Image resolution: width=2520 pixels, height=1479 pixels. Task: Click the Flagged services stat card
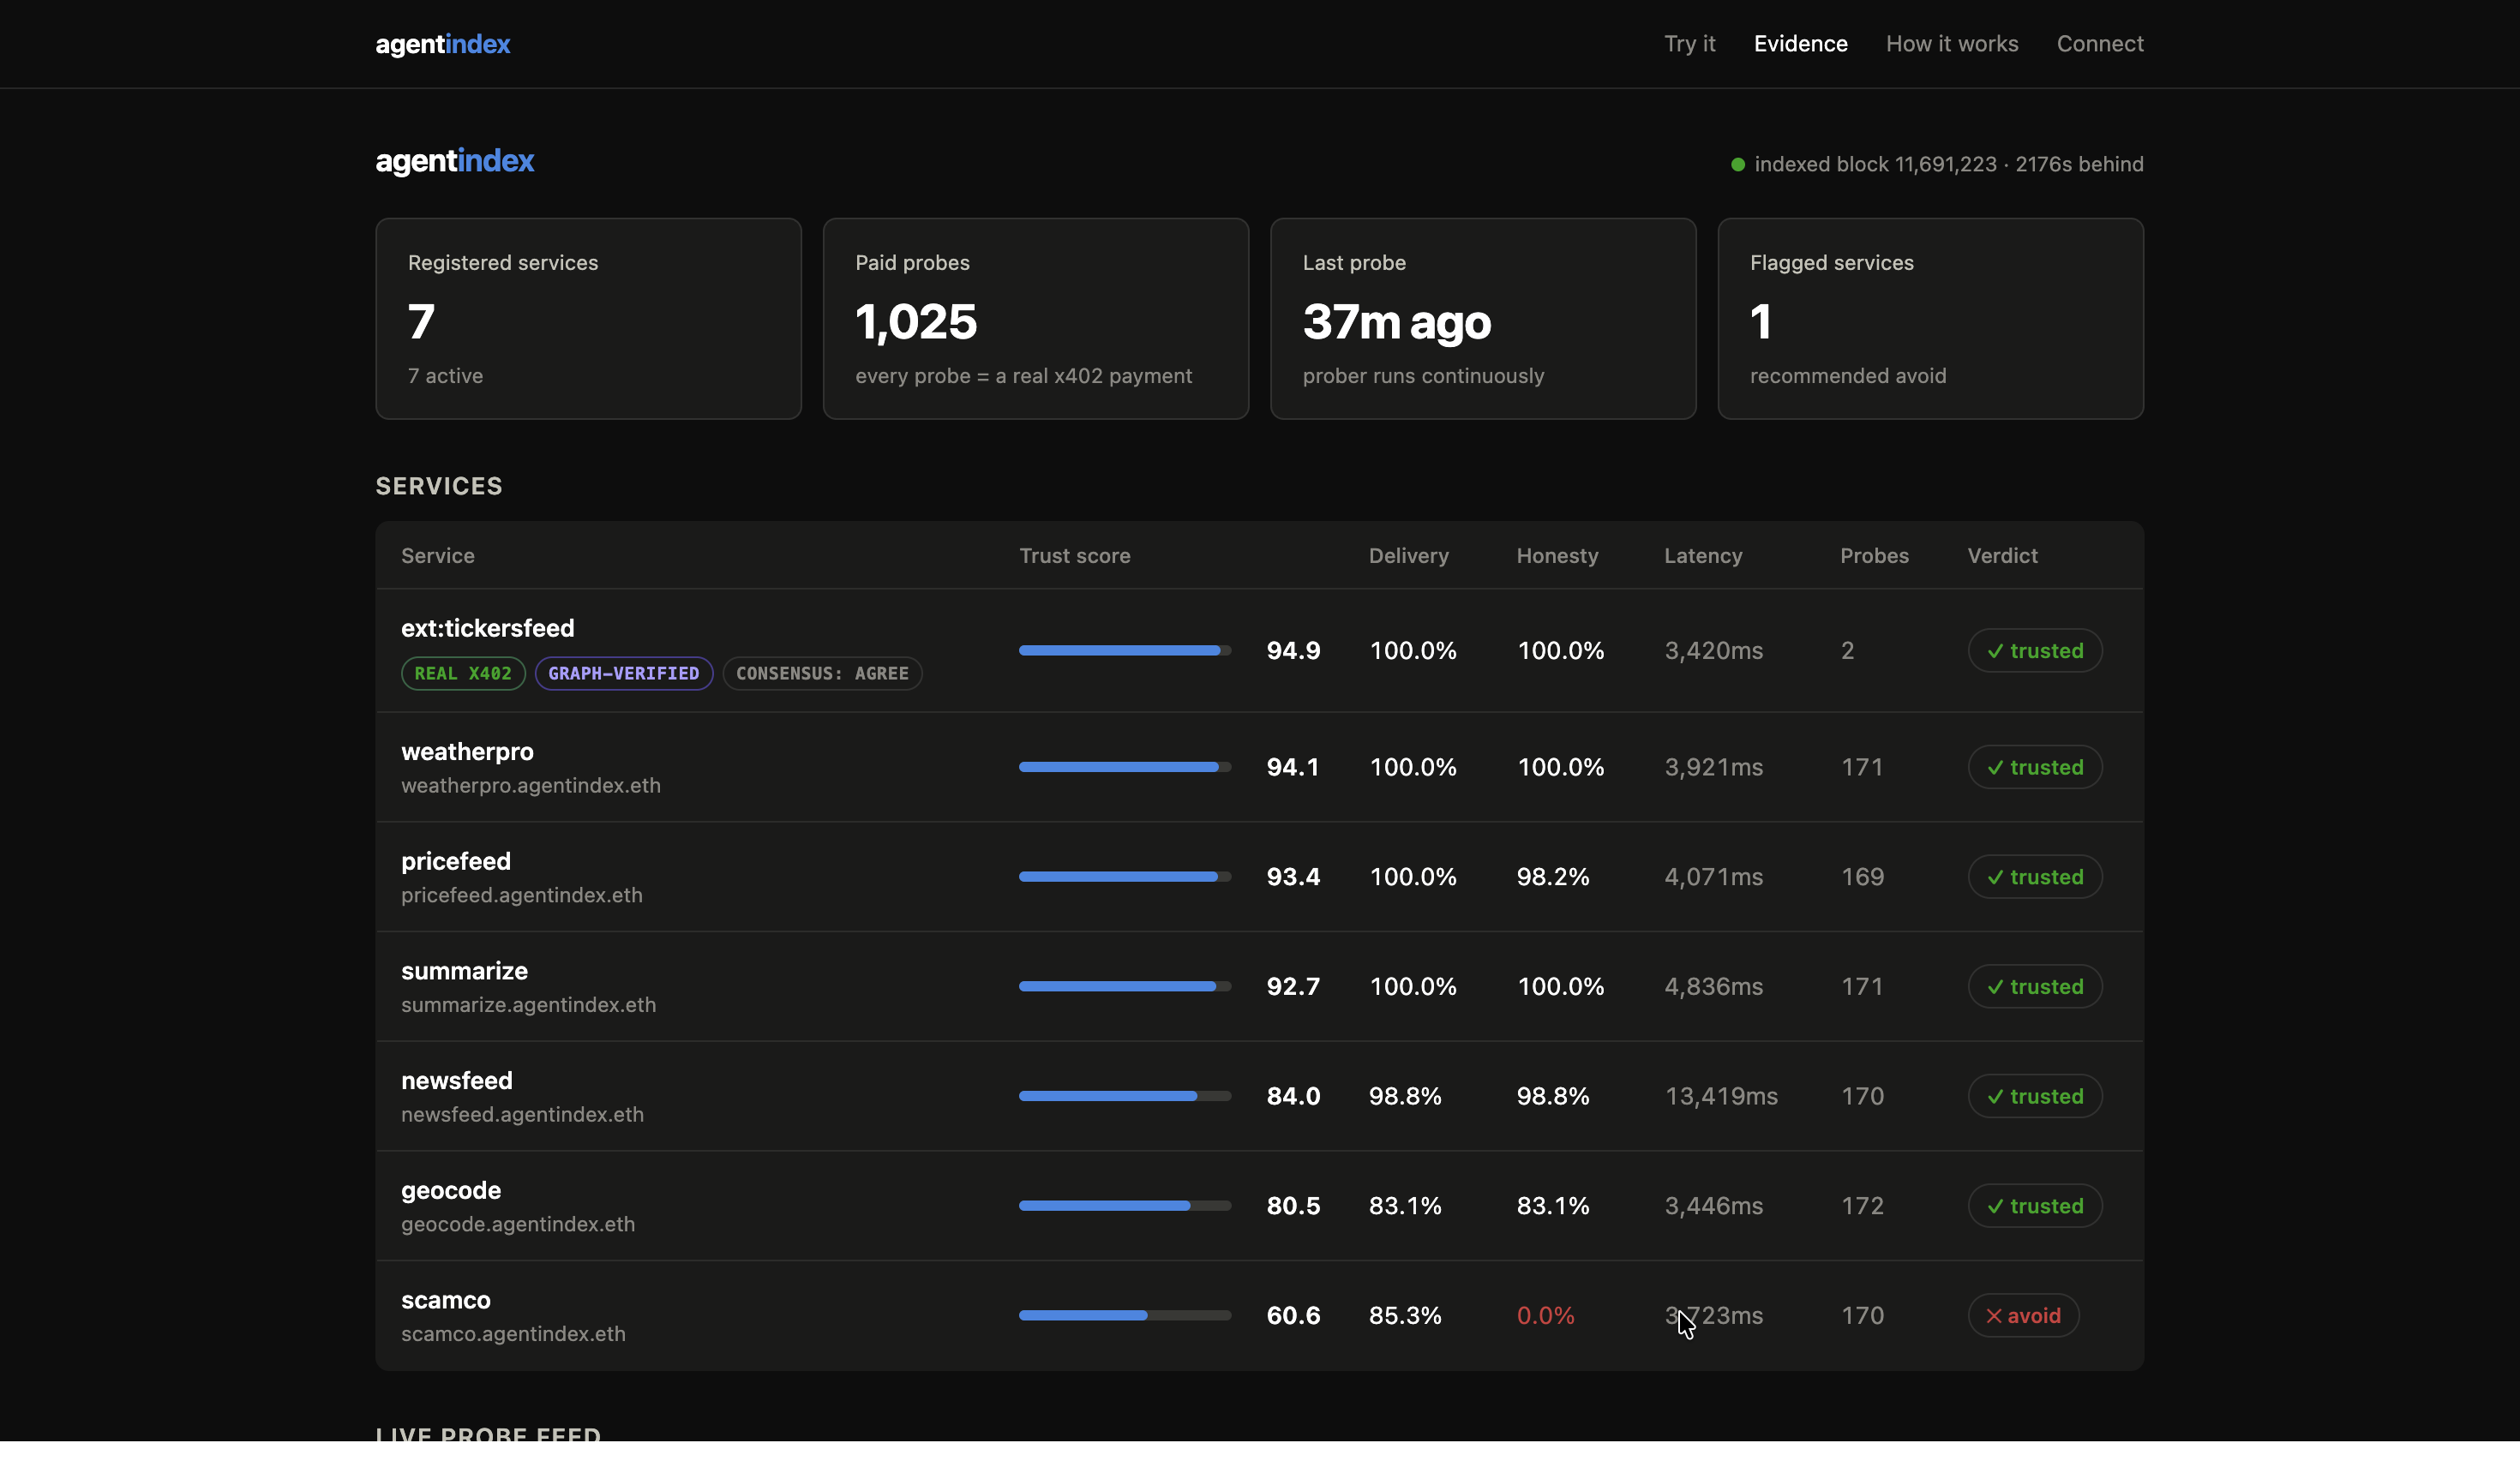[1930, 319]
